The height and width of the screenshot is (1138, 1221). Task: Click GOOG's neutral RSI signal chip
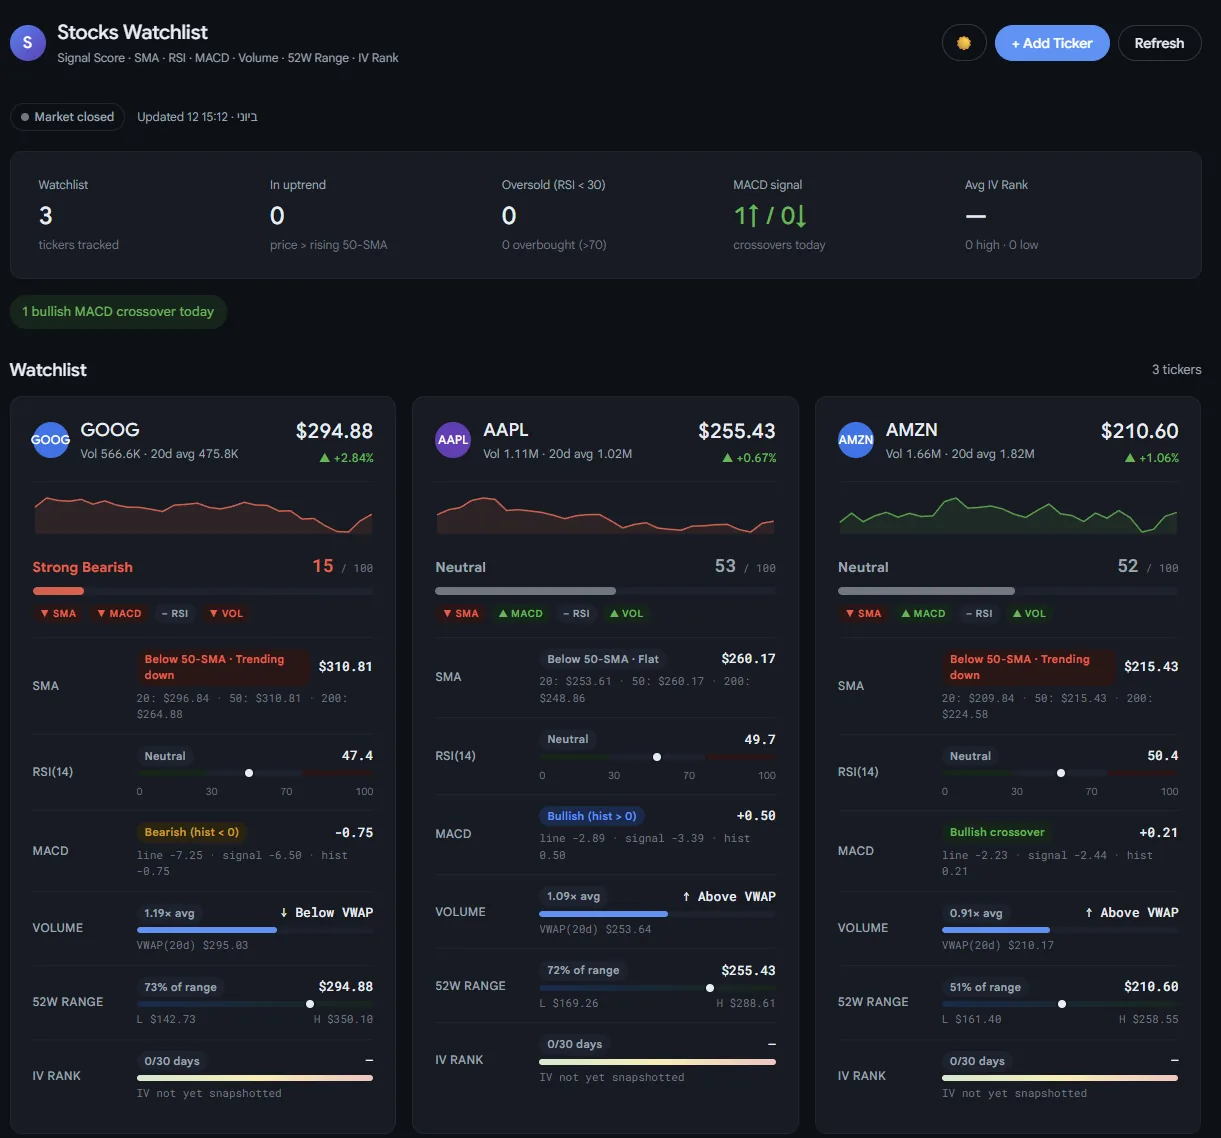coord(175,614)
